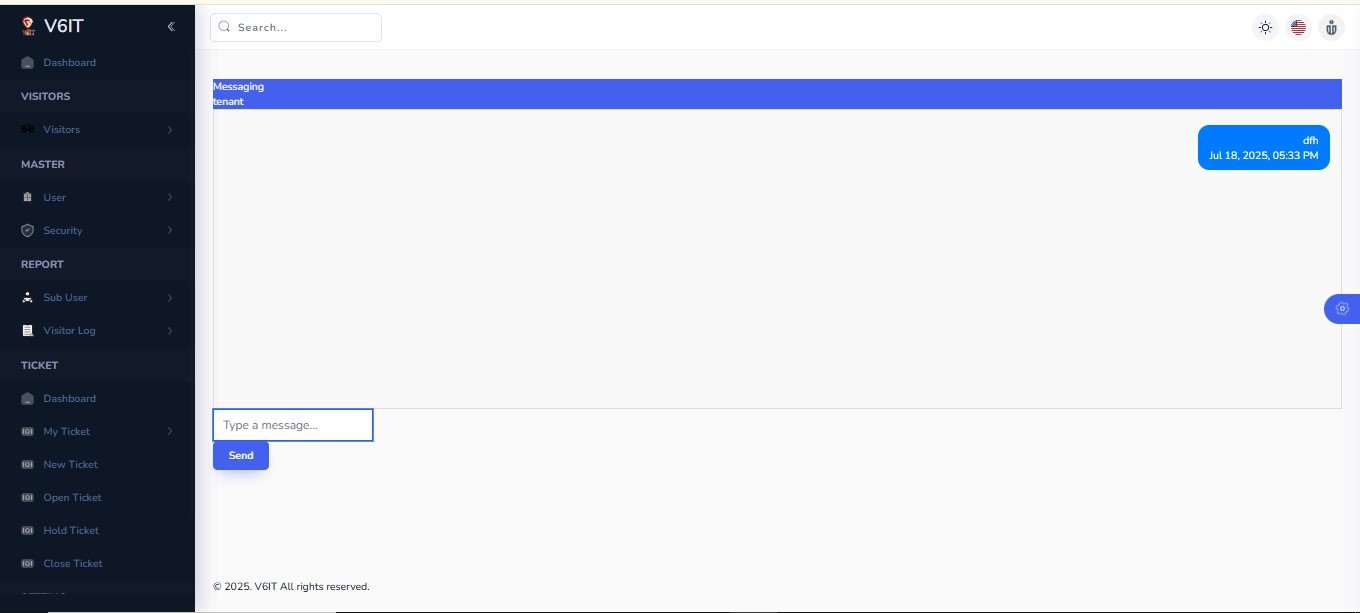The image size is (1360, 613).
Task: Click the Send button
Action: pyautogui.click(x=241, y=455)
